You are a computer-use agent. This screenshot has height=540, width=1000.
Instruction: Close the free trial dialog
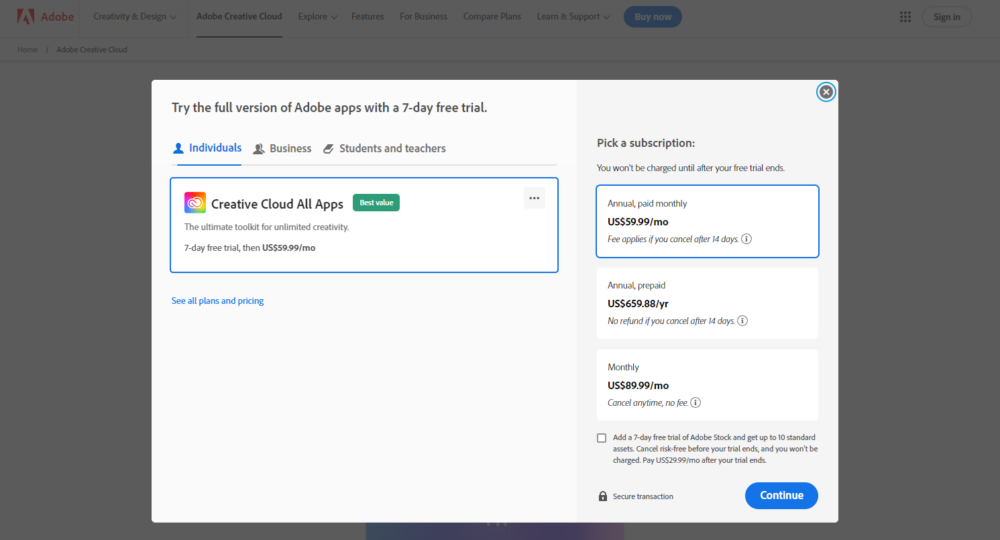tap(826, 92)
